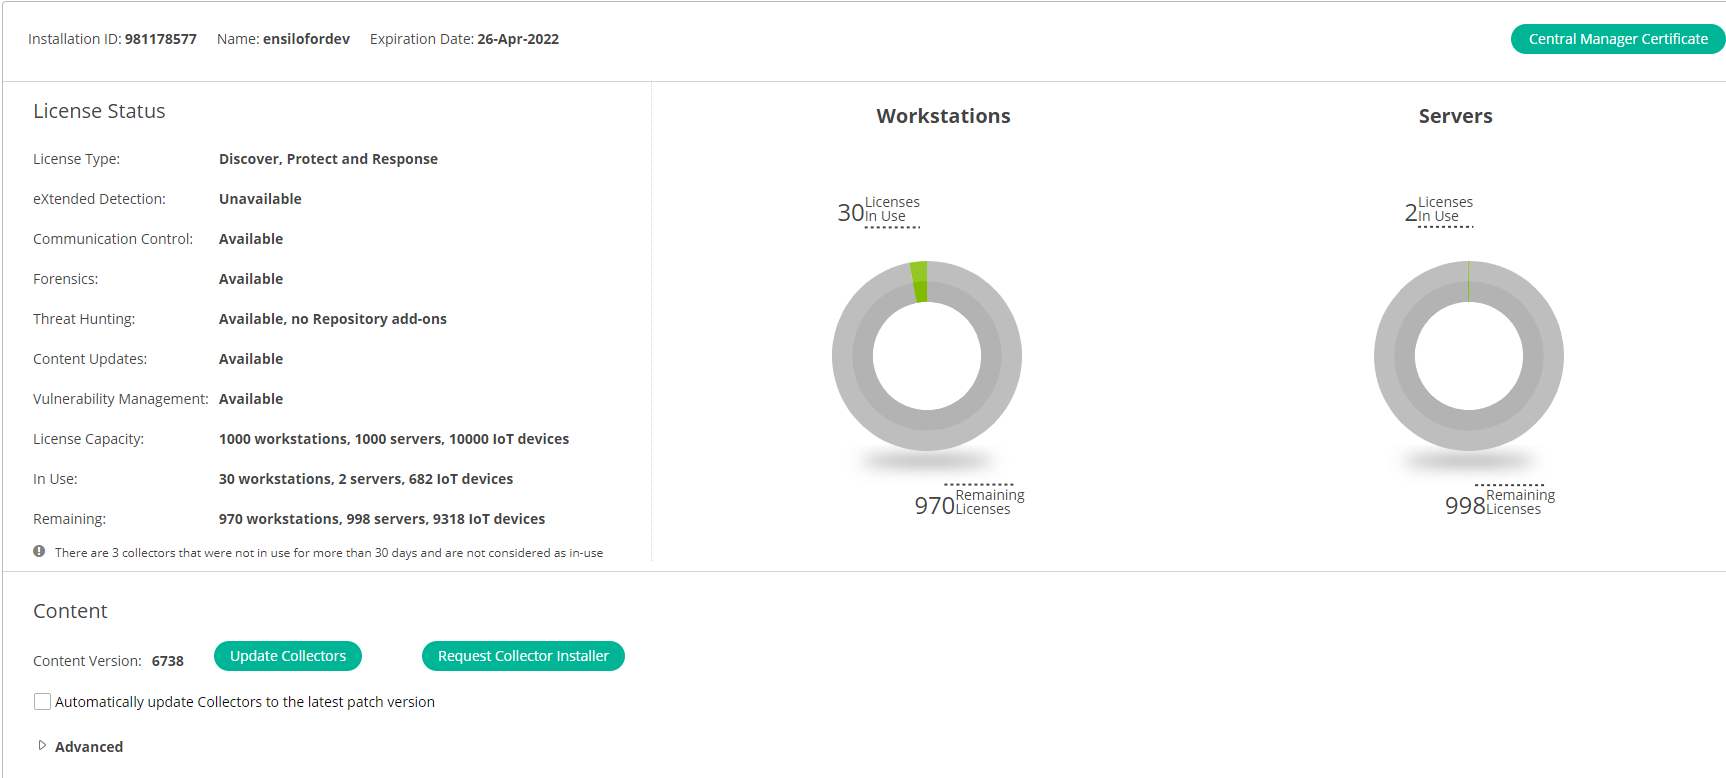1726x778 pixels.
Task: Click green in-use segment of Workstations donut
Action: [x=920, y=281]
